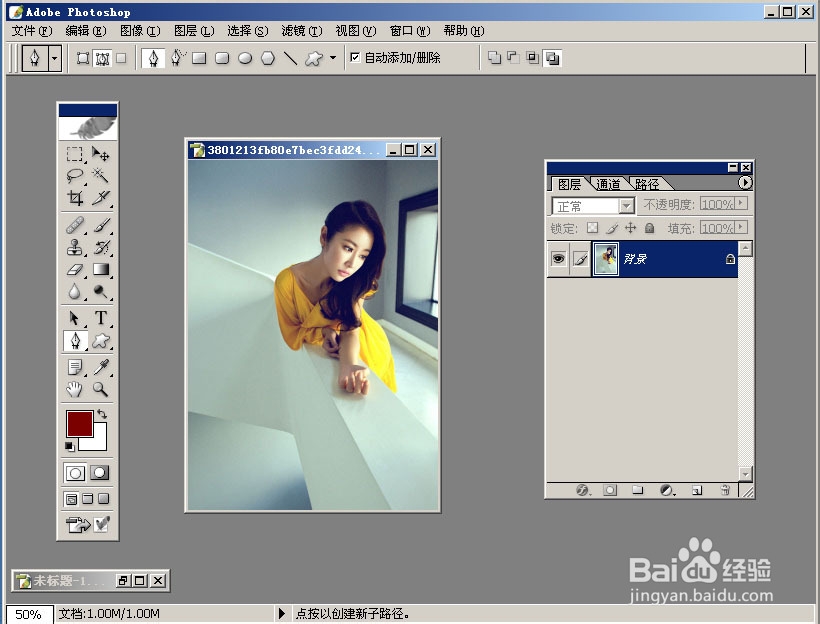
Task: Select the Lasso tool
Action: pyautogui.click(x=75, y=176)
